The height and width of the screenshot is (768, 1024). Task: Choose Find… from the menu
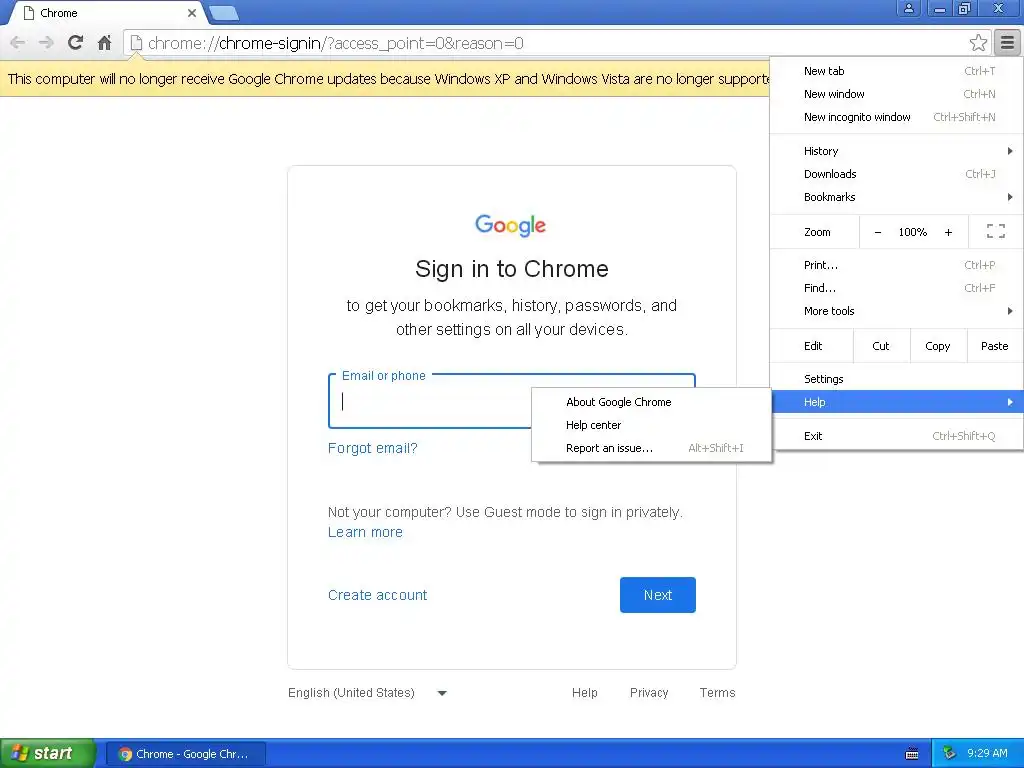coord(896,288)
